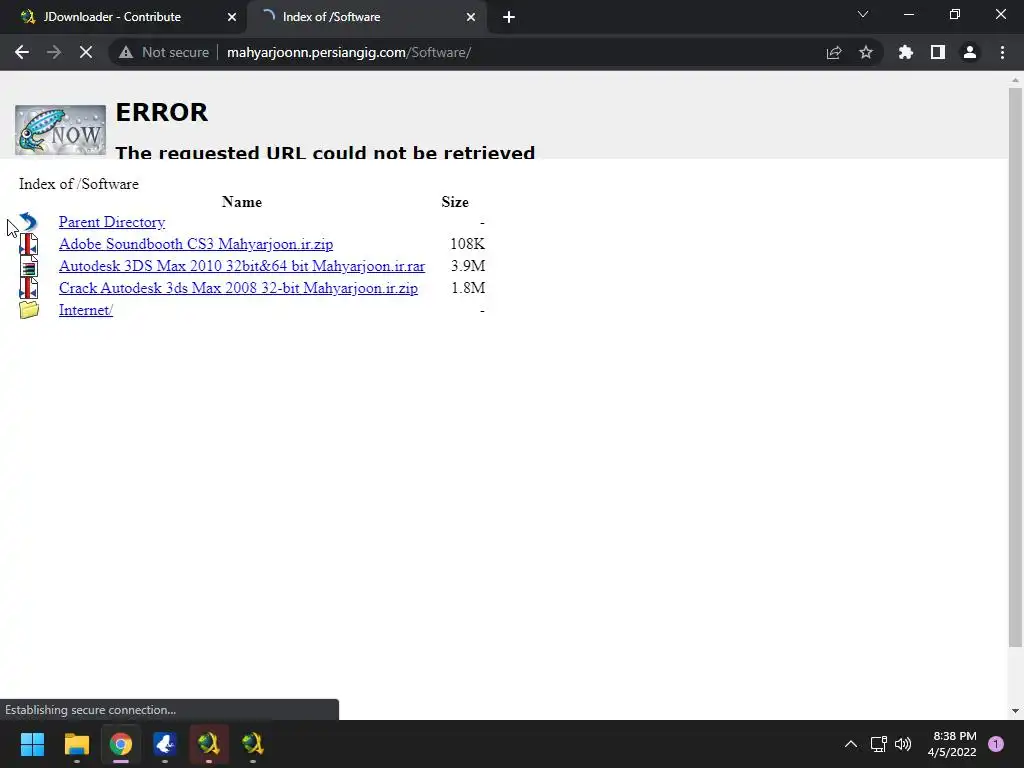The width and height of the screenshot is (1024, 768).
Task: Show hidden system tray icons
Action: pos(851,744)
